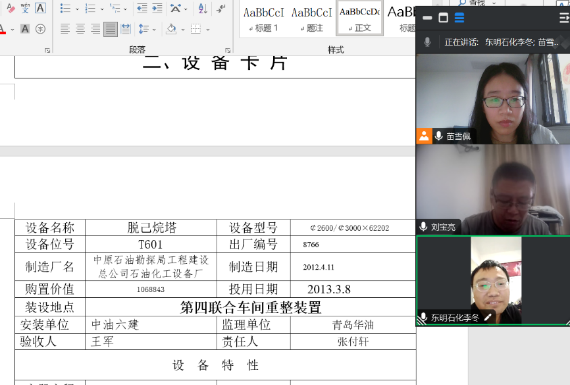
Task: Click the bulleted list icon
Action: (x=65, y=8)
